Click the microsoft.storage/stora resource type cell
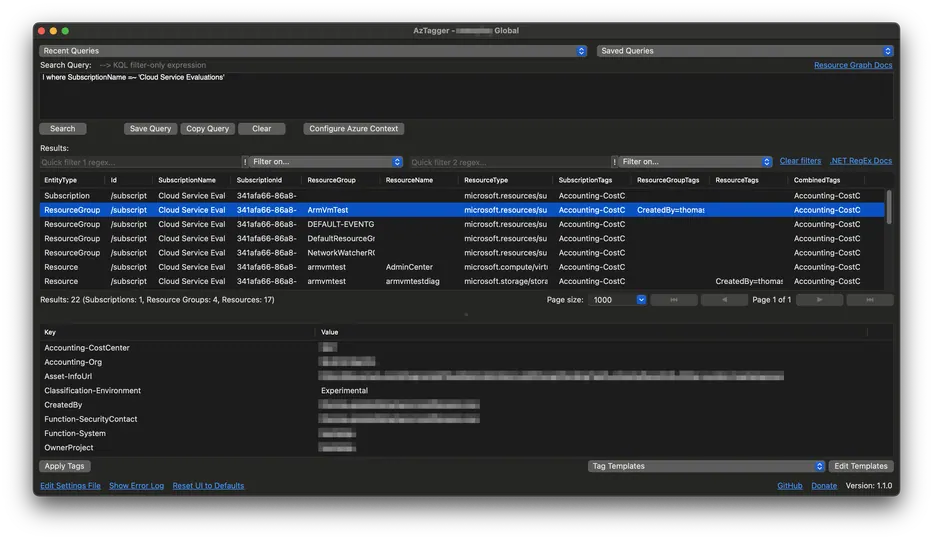The width and height of the screenshot is (933, 540). click(x=506, y=281)
